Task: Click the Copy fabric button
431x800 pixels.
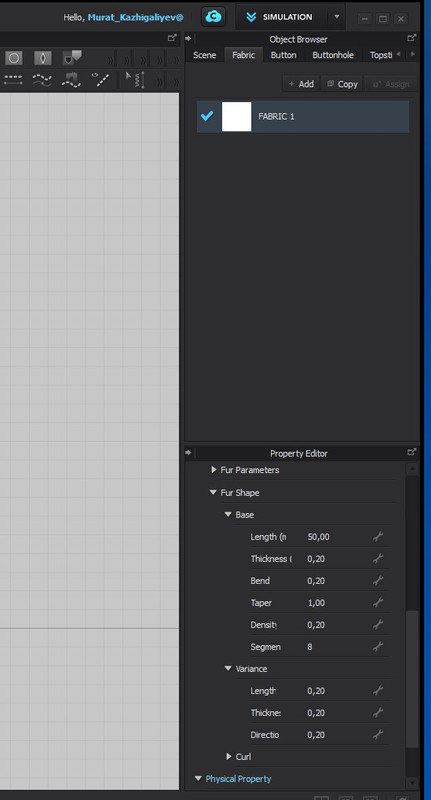Action: (342, 84)
